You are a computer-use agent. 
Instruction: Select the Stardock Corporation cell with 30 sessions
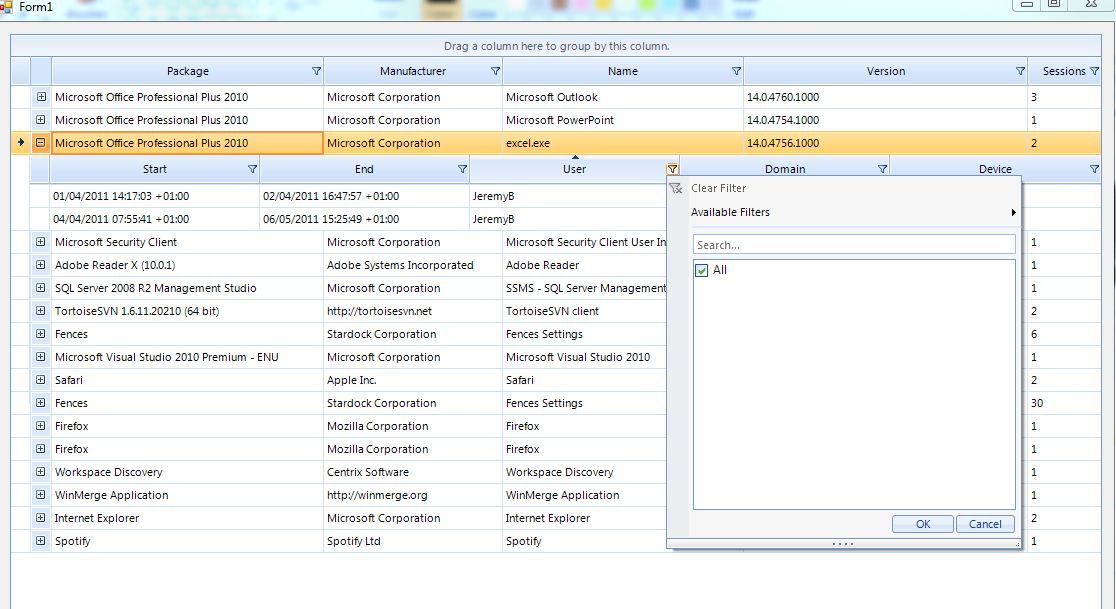tap(413, 403)
